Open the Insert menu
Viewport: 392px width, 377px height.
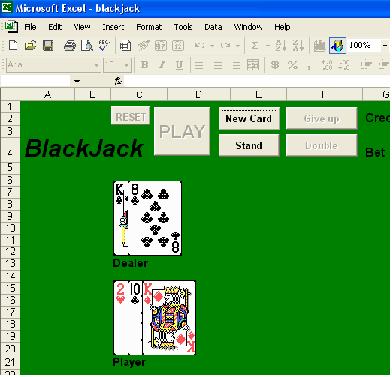(113, 27)
